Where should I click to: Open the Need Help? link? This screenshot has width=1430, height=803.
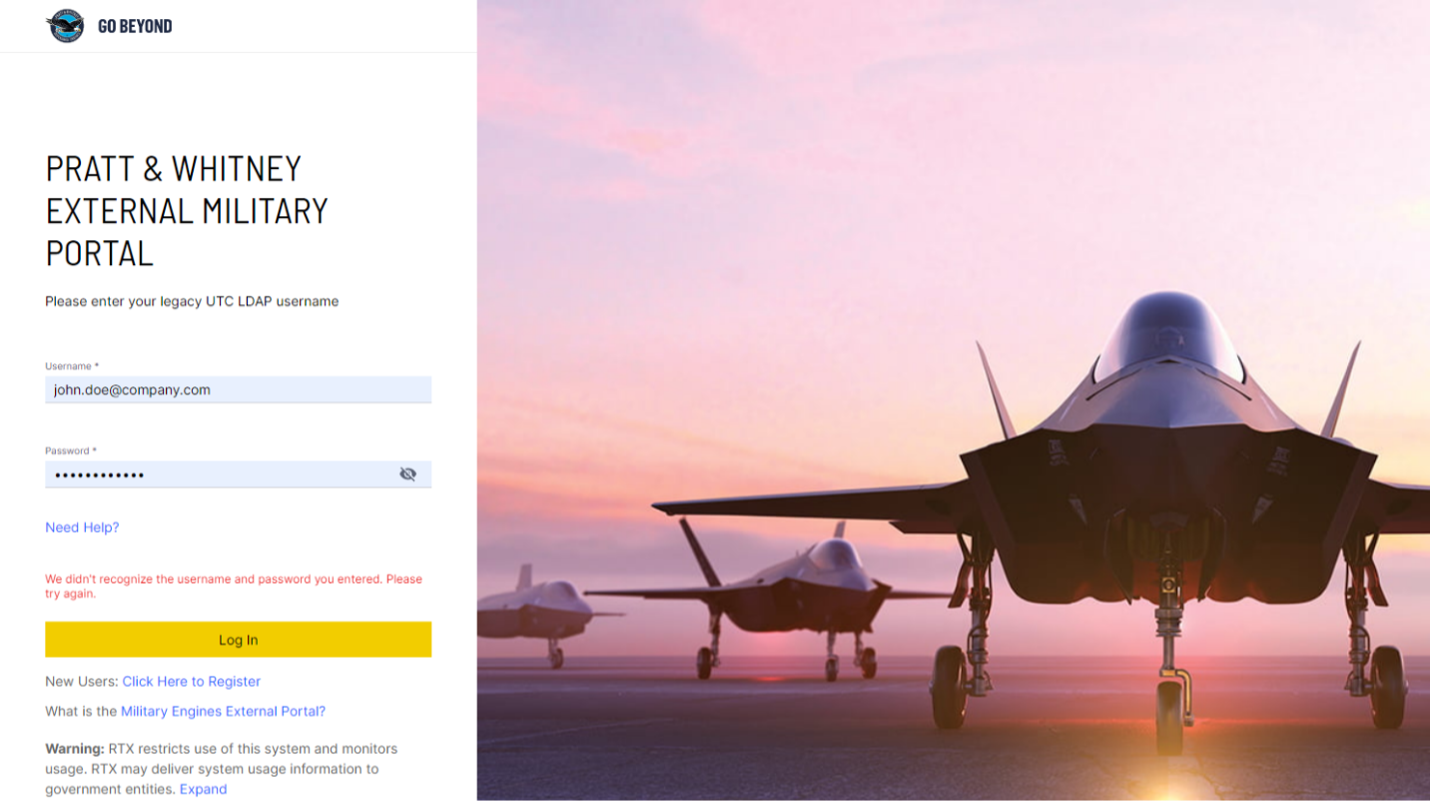(x=82, y=527)
